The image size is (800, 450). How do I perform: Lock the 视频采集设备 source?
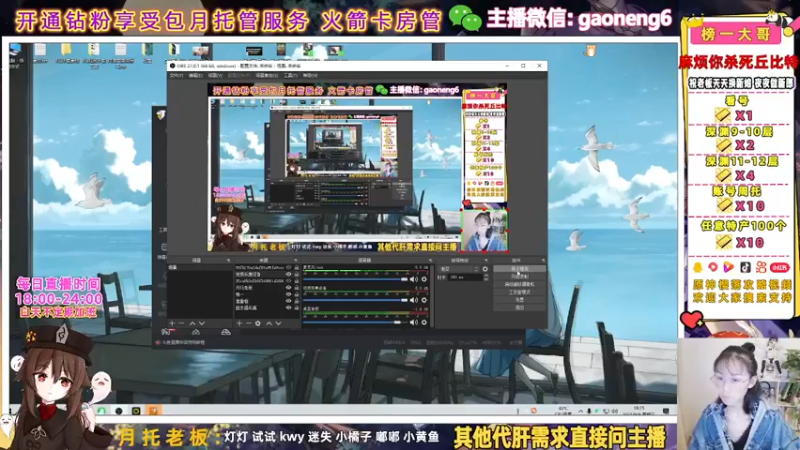[x=296, y=274]
